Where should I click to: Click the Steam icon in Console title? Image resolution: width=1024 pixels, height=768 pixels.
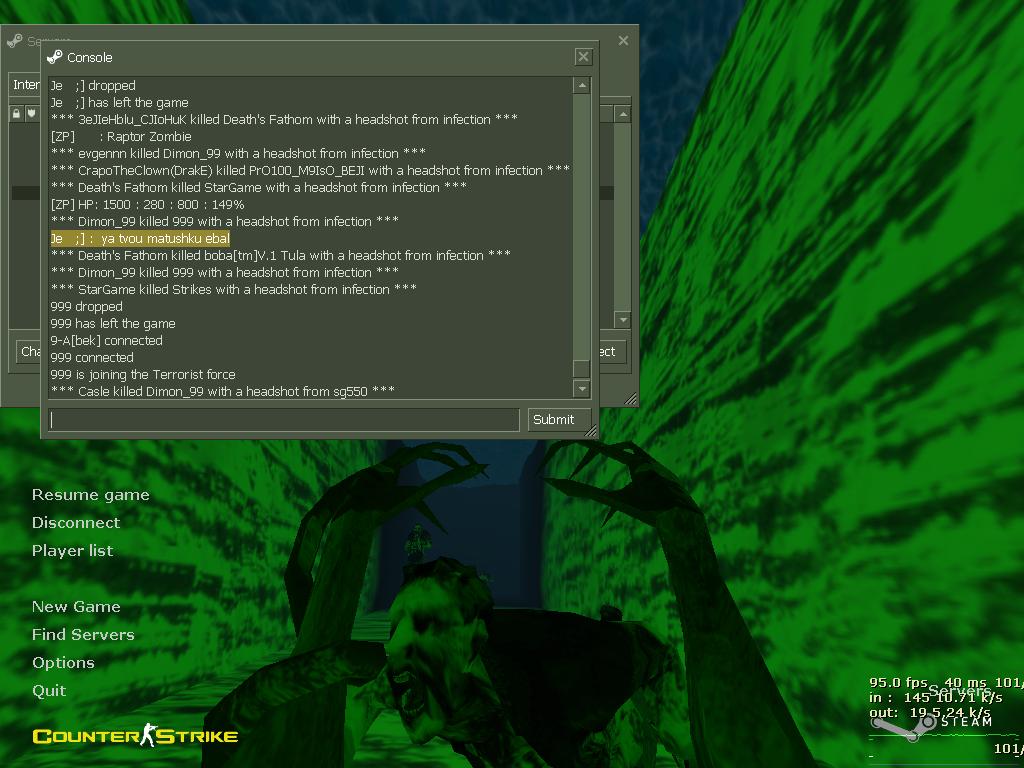(x=55, y=57)
